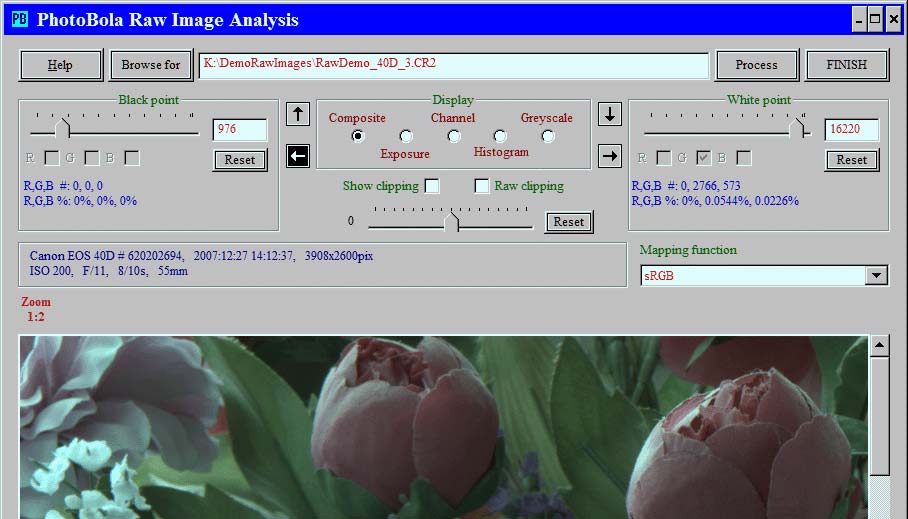This screenshot has width=908, height=519.
Task: Click the PB application icon in title bar
Action: [x=19, y=20]
